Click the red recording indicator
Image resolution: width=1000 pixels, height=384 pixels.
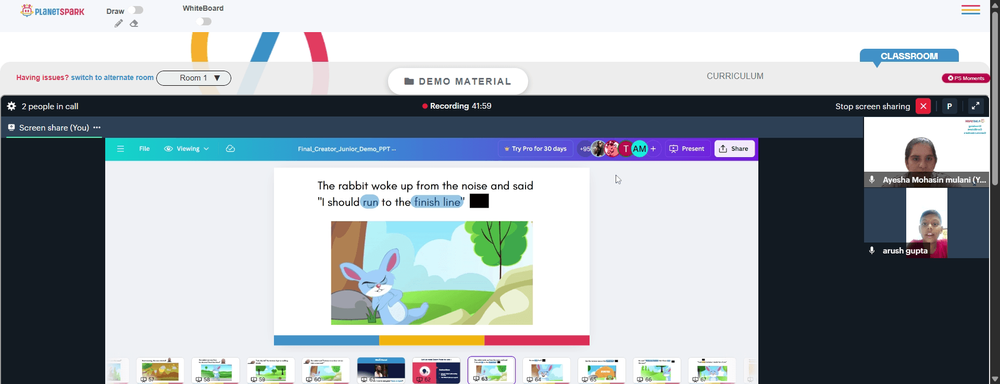tap(425, 107)
